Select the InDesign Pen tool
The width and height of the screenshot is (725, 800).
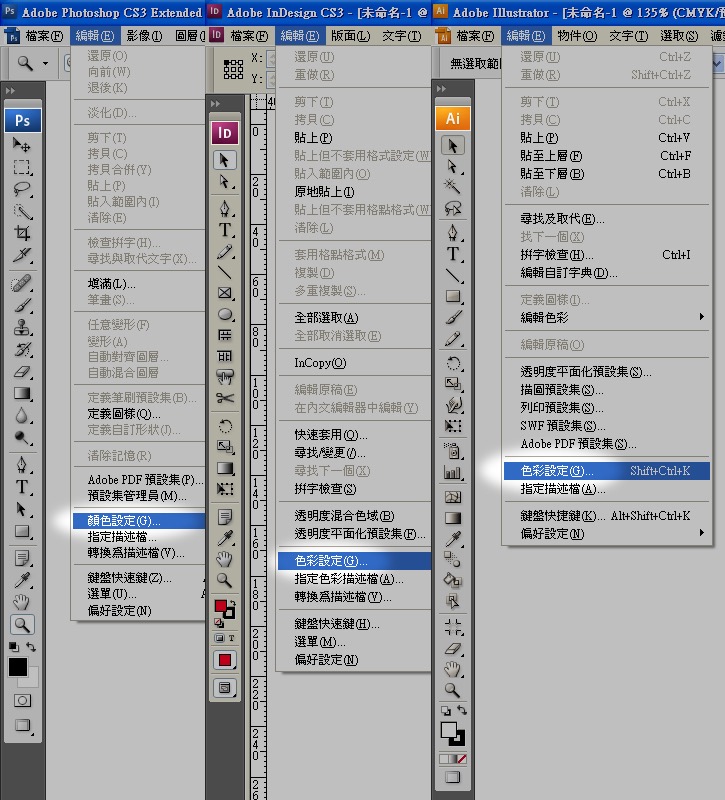tap(224, 208)
